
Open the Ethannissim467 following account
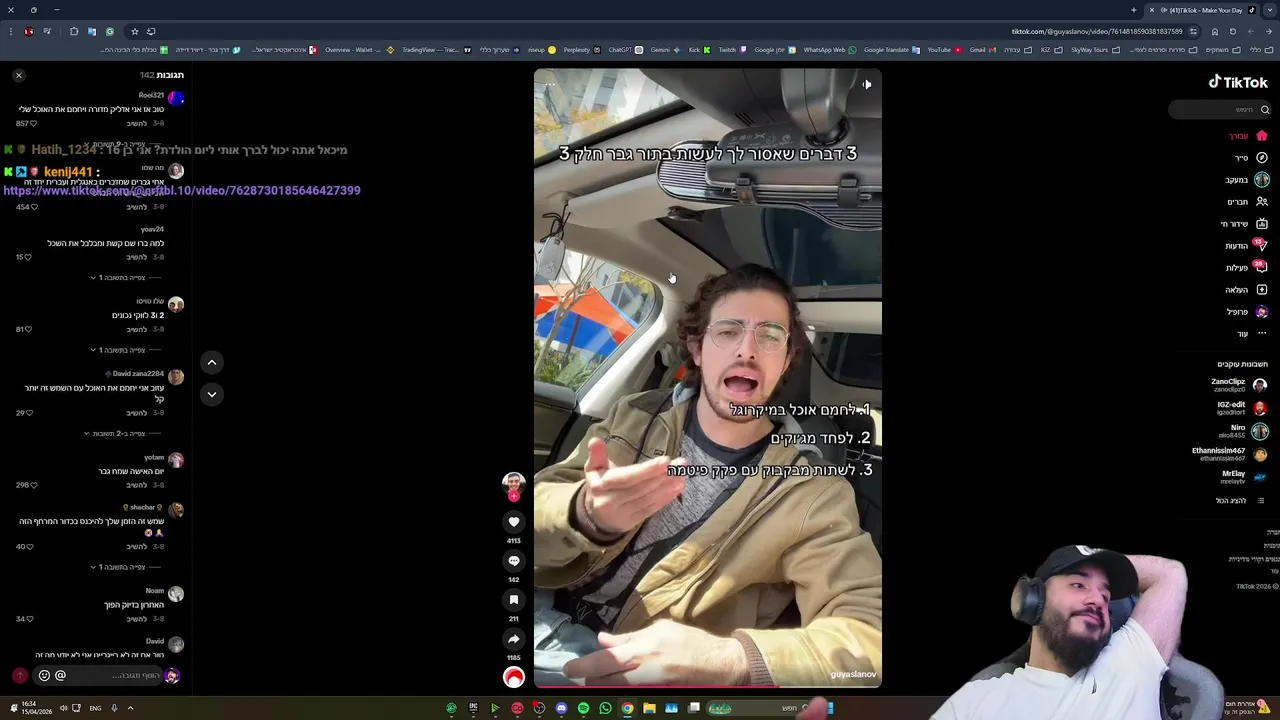click(1229, 454)
